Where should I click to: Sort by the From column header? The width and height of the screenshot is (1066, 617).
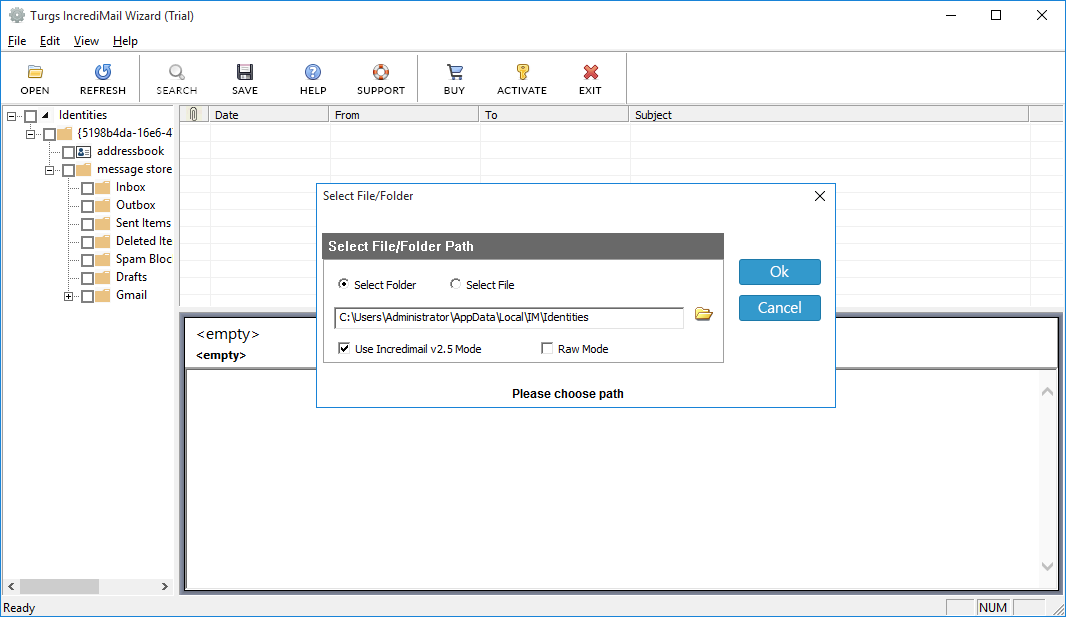pos(404,115)
